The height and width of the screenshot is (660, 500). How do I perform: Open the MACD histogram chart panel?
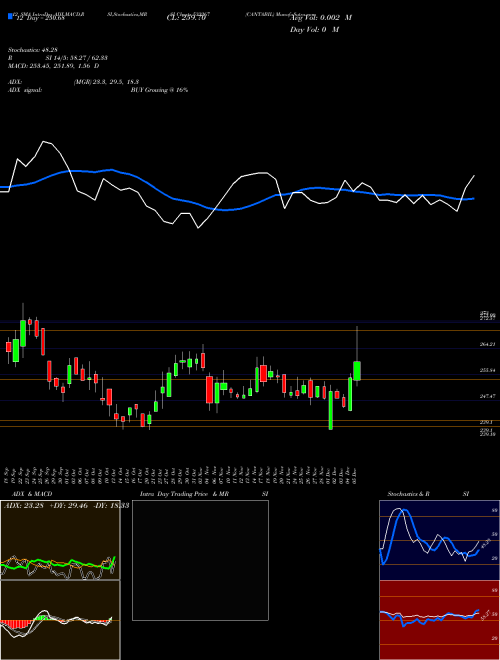(60, 620)
